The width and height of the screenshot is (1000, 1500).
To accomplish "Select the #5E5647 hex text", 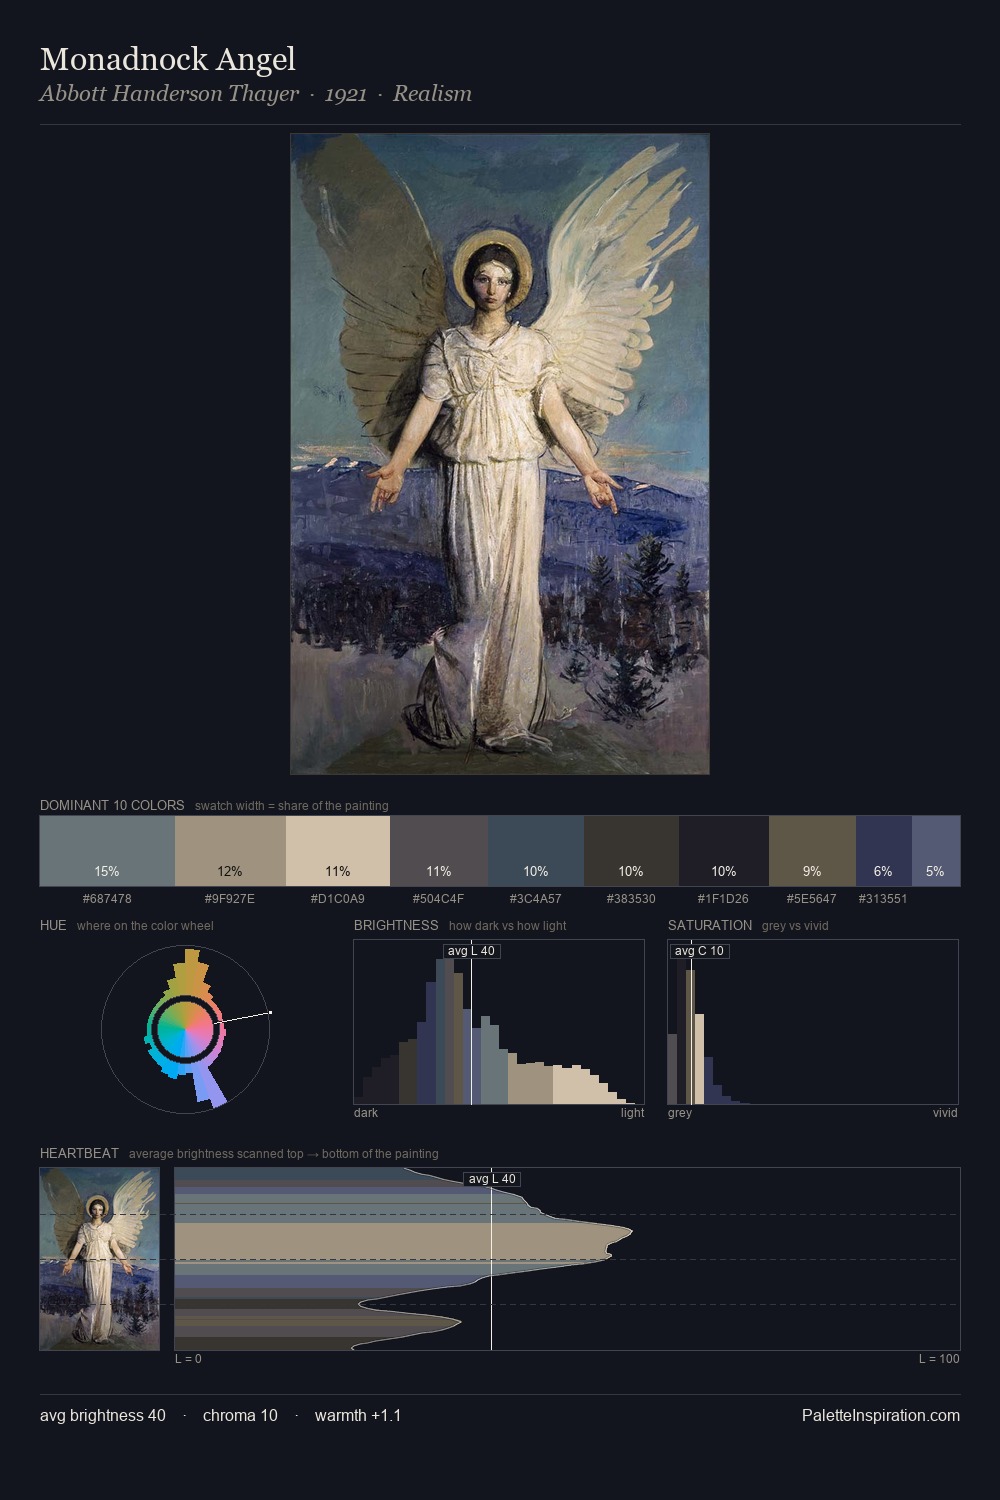I will pos(812,899).
